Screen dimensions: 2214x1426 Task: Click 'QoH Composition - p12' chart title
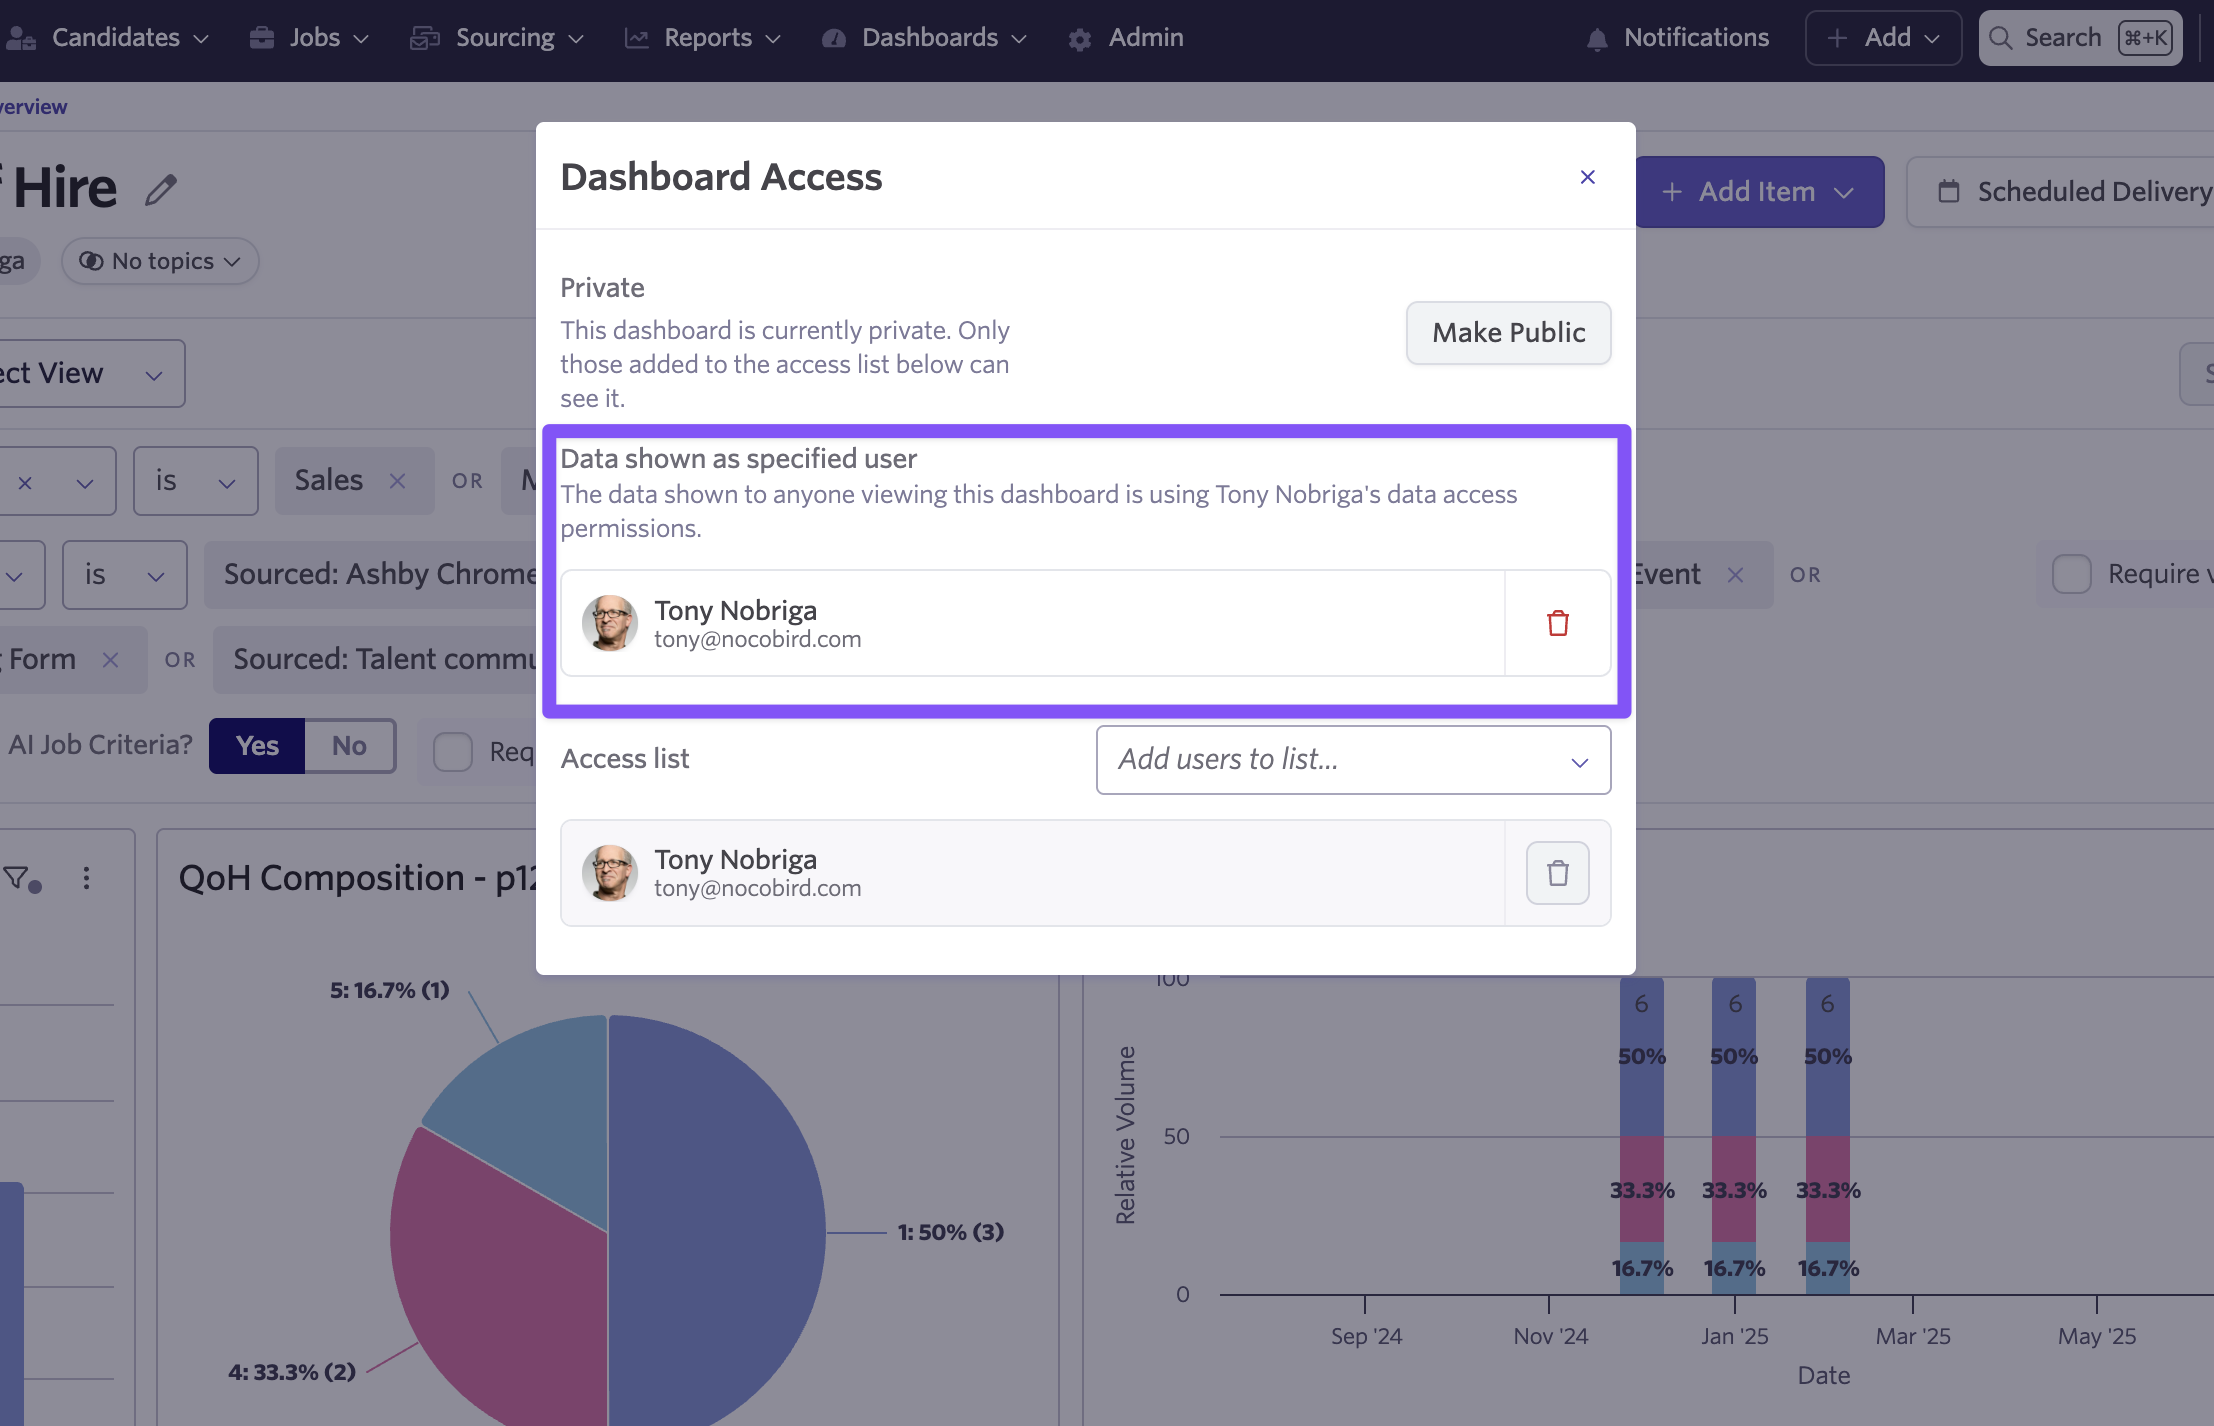pyautogui.click(x=358, y=878)
